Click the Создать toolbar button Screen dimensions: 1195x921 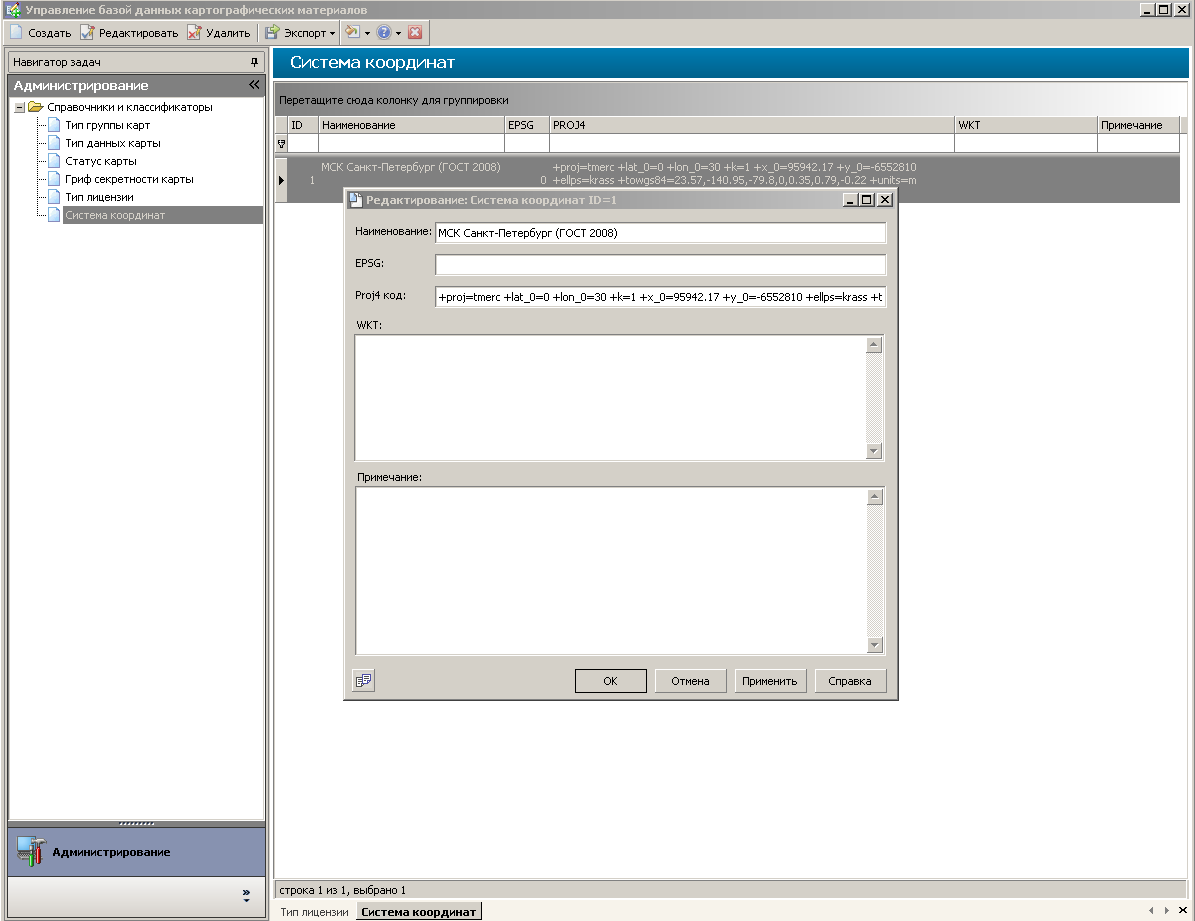tap(40, 33)
